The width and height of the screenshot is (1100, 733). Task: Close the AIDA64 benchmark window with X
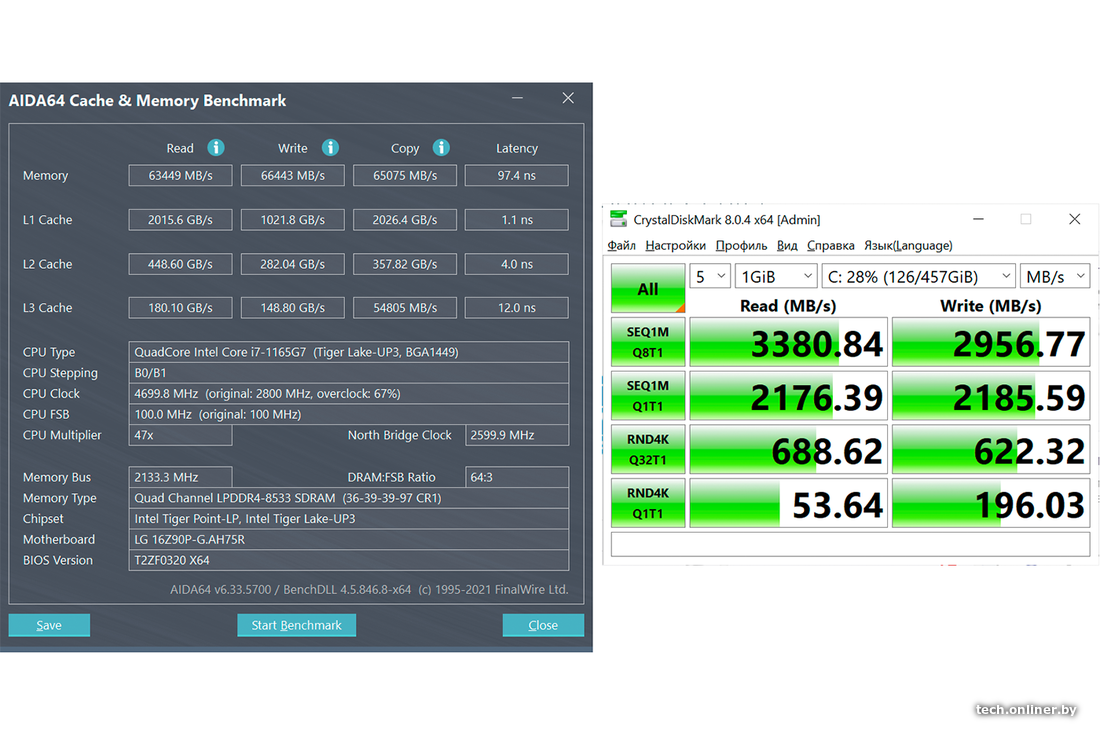tap(568, 98)
